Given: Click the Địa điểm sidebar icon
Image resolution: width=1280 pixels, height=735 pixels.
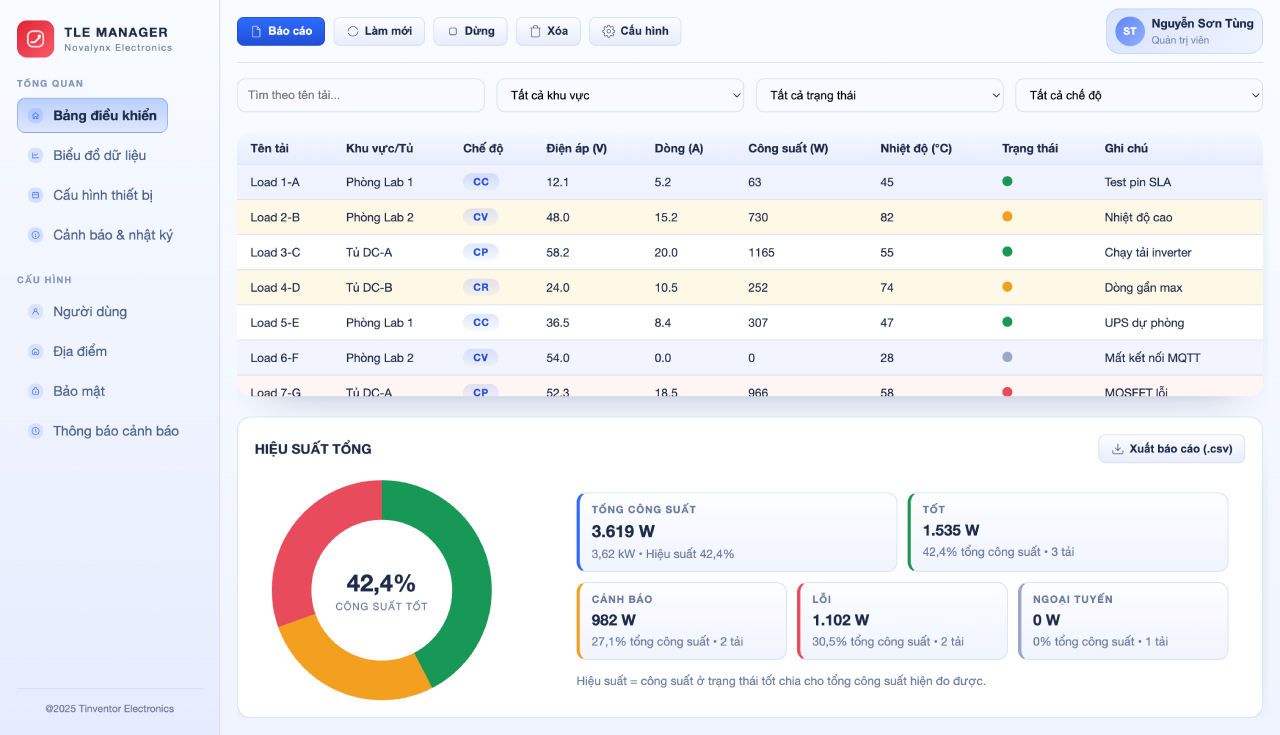Looking at the screenshot, I should point(36,352).
